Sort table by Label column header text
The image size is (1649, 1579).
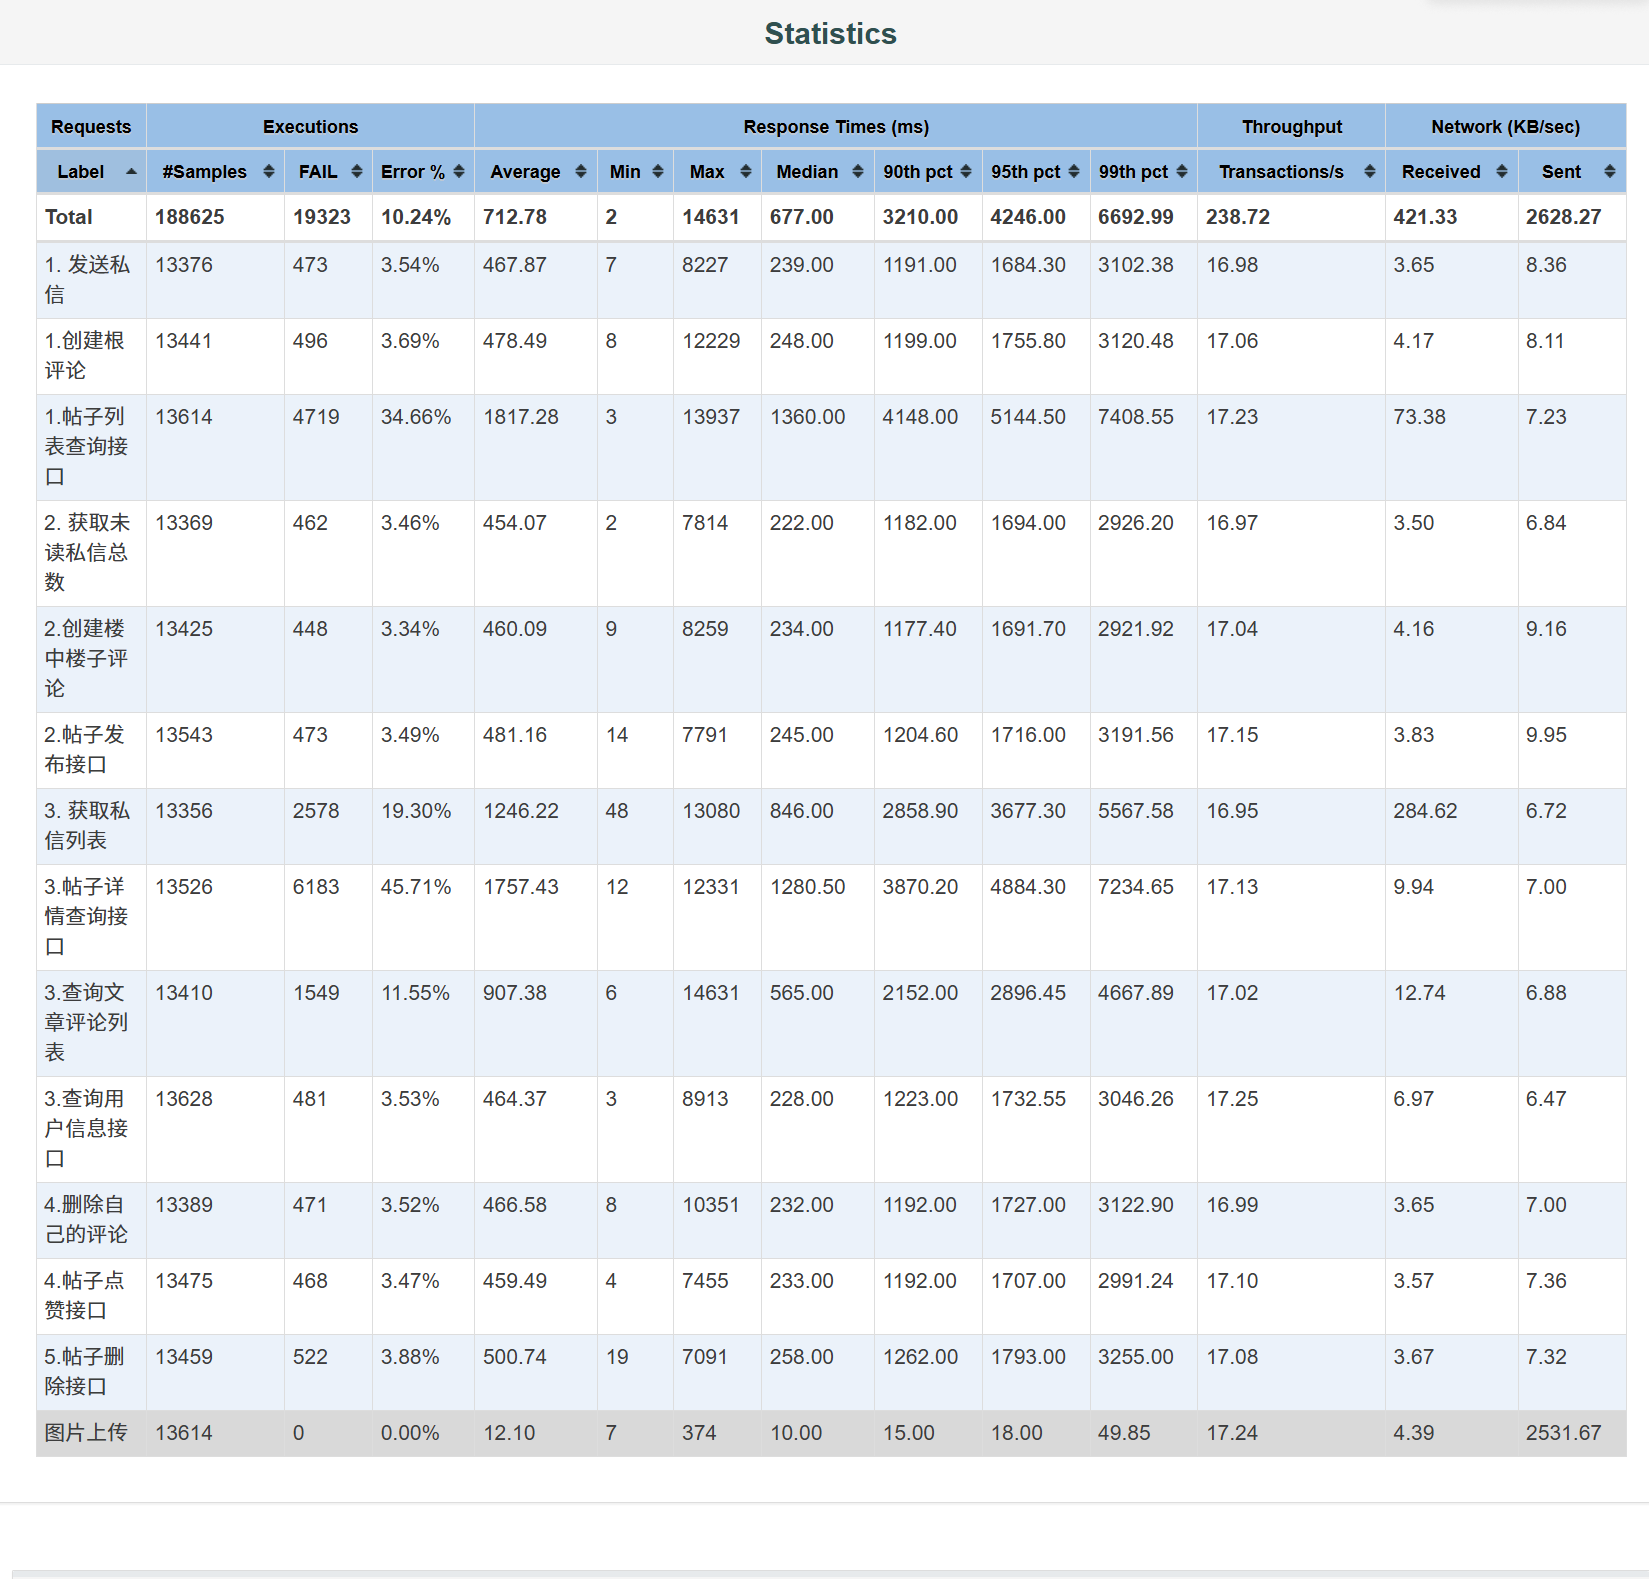click(80, 172)
